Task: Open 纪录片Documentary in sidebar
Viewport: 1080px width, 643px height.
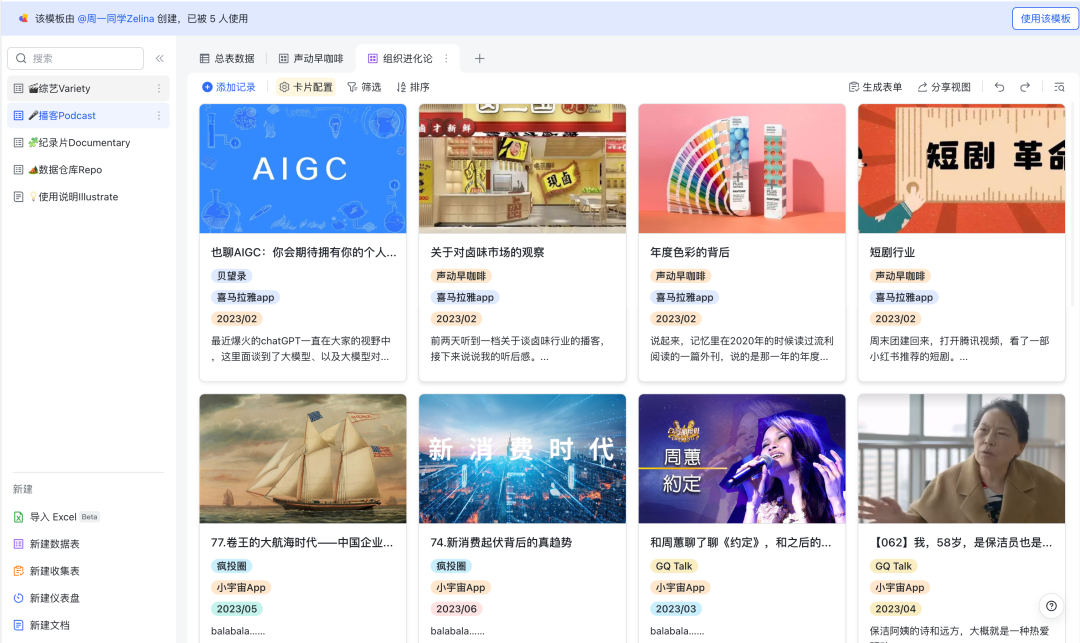Action: 88,143
